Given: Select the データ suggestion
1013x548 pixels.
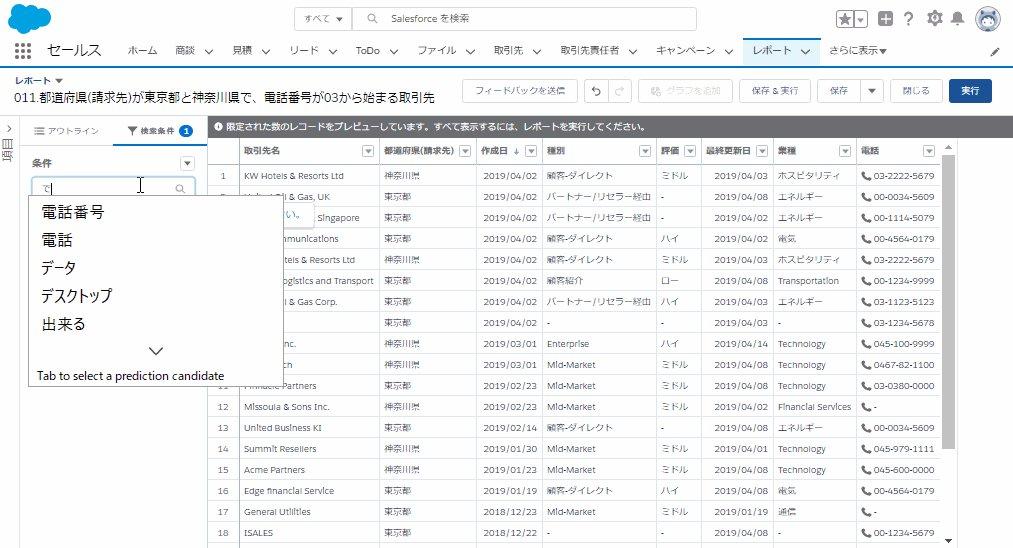Looking at the screenshot, I should pos(58,268).
